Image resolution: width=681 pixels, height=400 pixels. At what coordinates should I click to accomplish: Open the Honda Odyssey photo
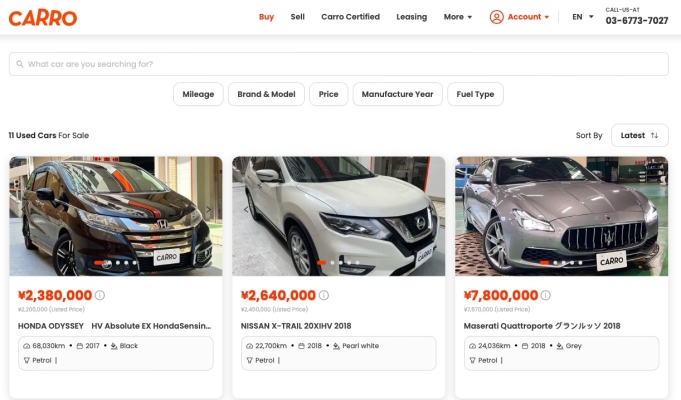coord(116,216)
